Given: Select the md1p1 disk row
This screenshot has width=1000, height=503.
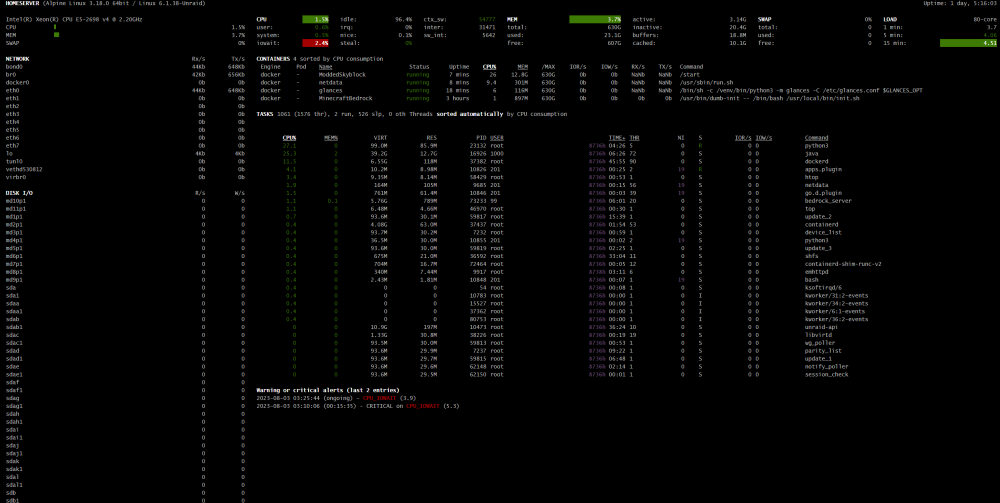Looking at the screenshot, I should 125,217.
